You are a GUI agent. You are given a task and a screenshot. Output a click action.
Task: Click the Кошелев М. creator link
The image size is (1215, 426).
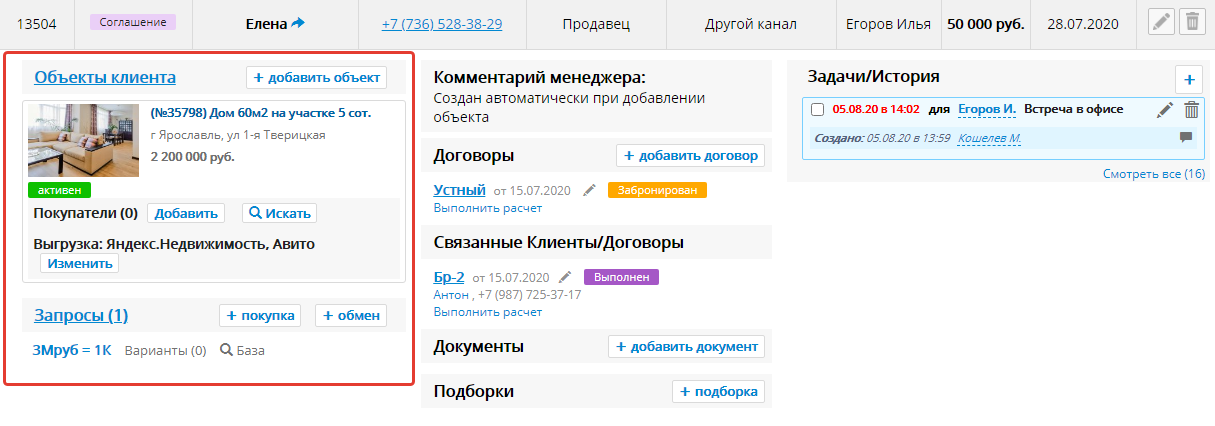click(989, 138)
